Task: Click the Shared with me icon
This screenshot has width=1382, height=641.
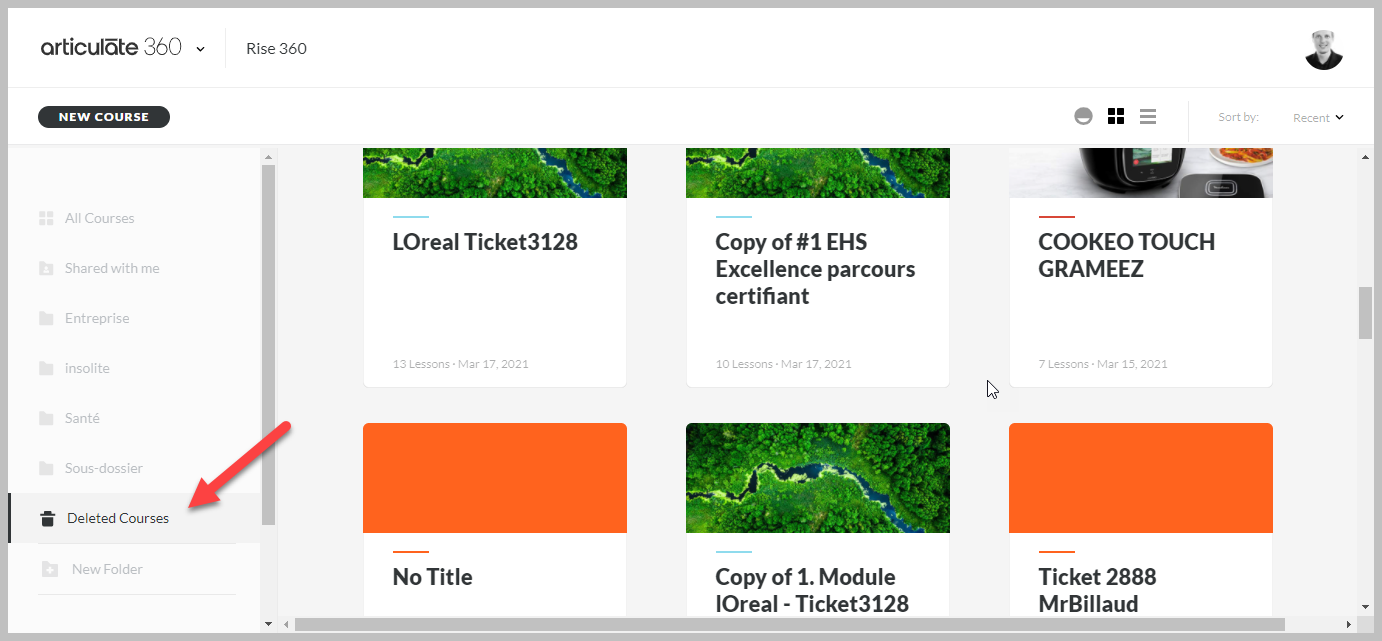Action: tap(46, 268)
